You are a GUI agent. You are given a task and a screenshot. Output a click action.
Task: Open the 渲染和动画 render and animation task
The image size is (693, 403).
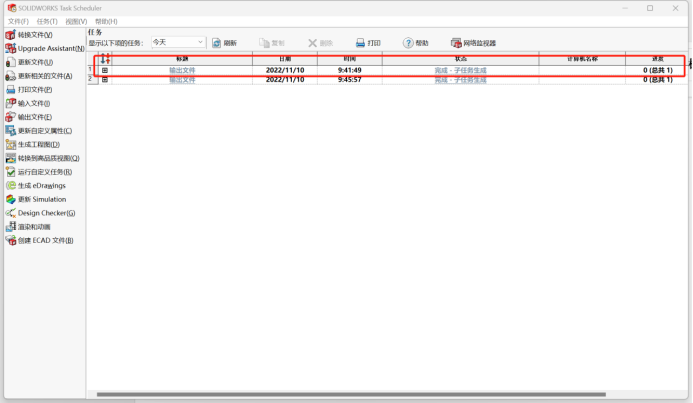pos(28,227)
